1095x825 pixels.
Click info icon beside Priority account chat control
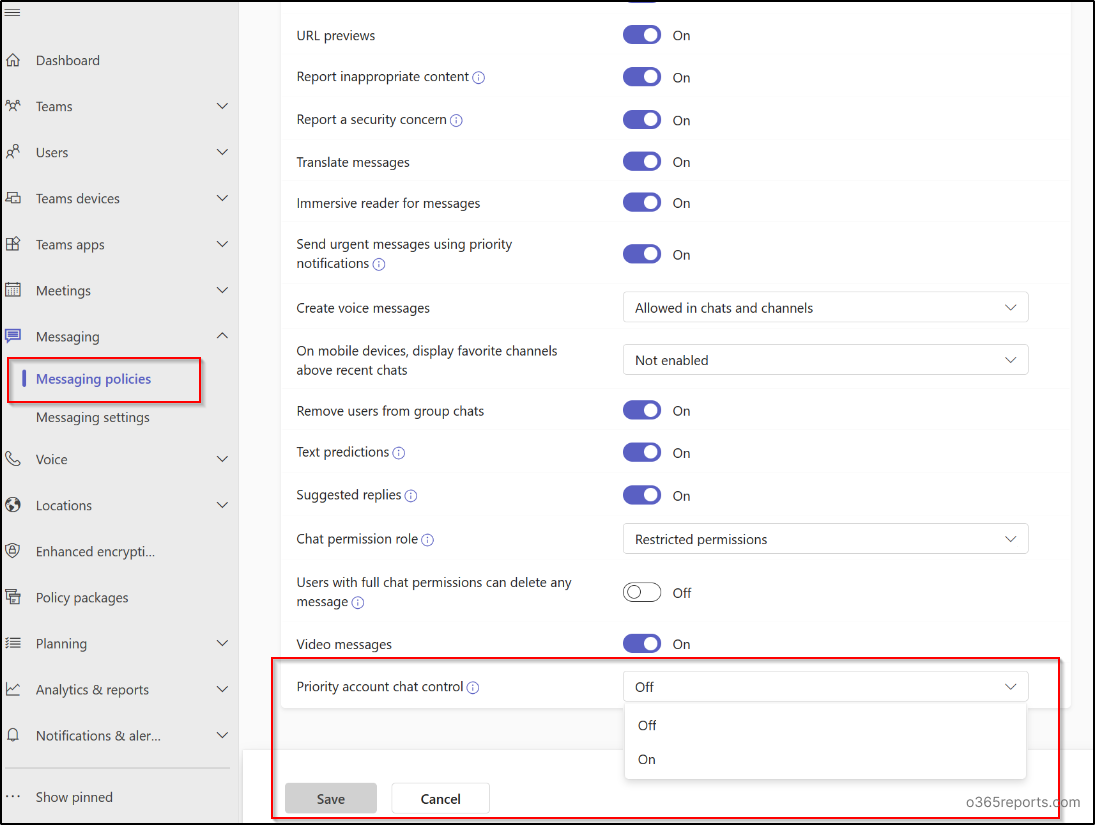tap(473, 687)
